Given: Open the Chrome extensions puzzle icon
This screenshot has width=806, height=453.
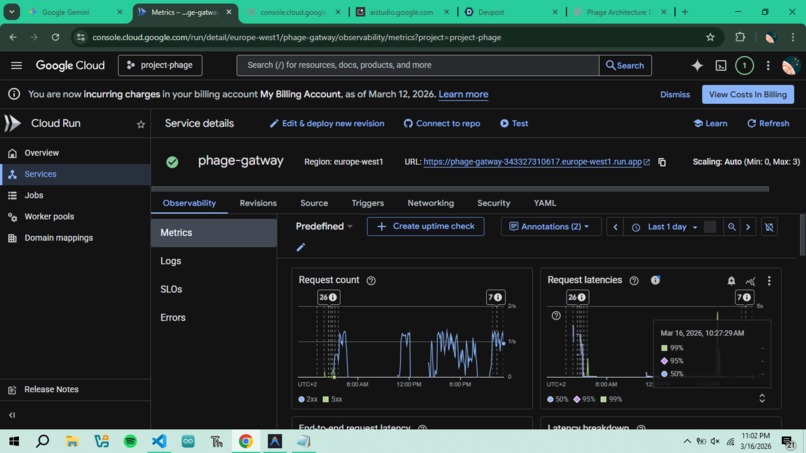Looking at the screenshot, I should tap(740, 37).
